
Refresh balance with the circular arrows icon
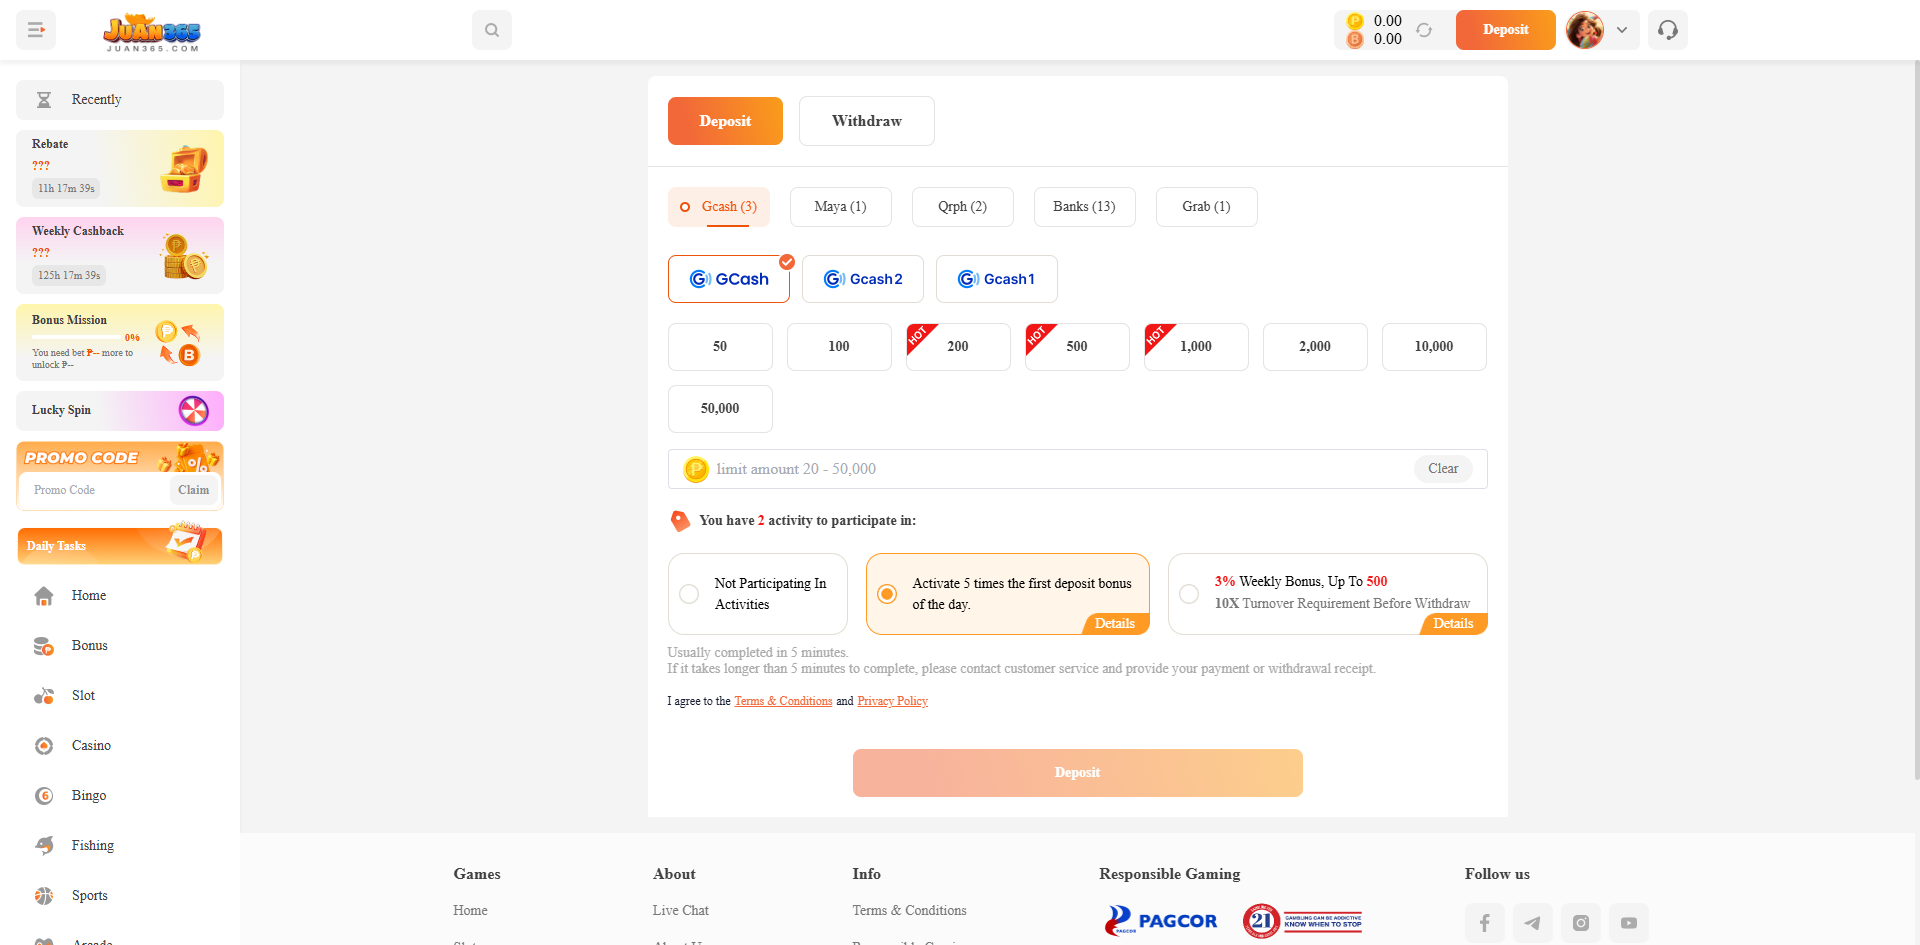point(1424,30)
